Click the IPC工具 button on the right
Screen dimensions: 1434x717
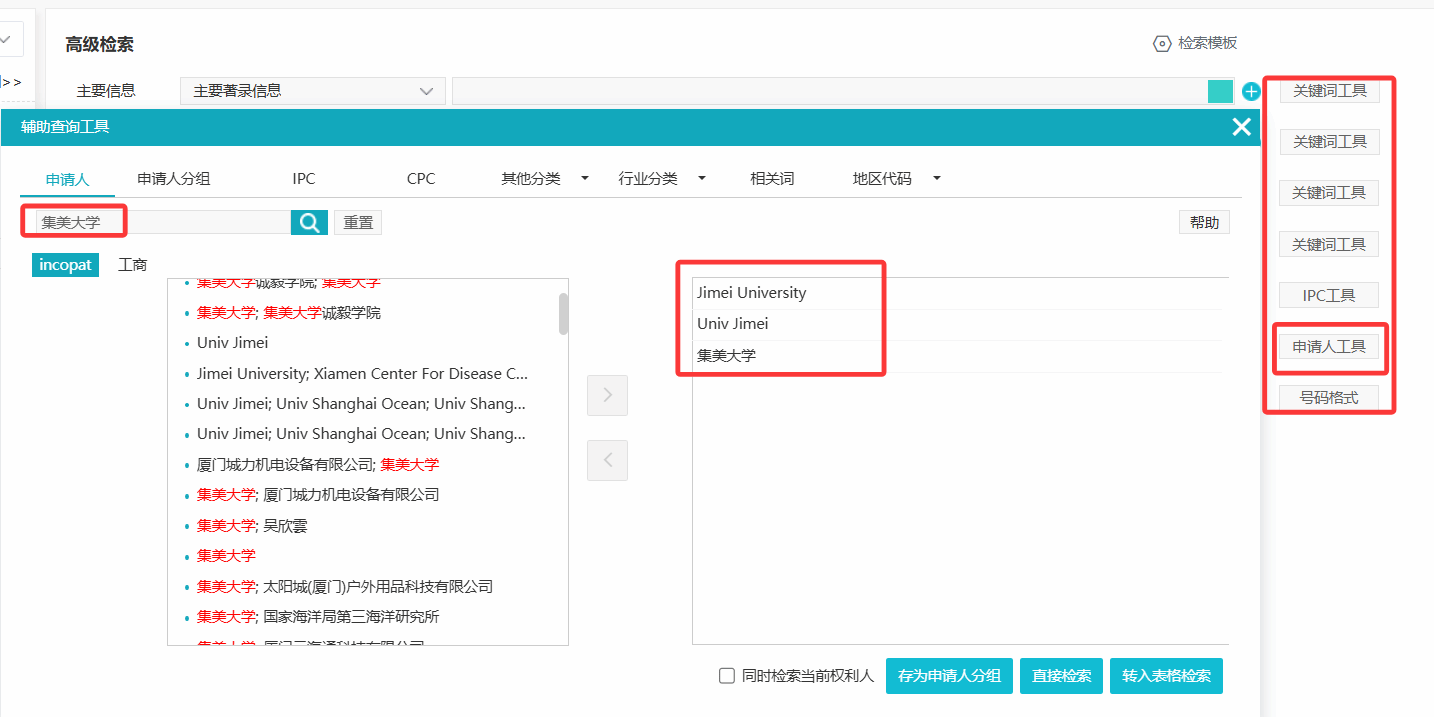[1329, 295]
